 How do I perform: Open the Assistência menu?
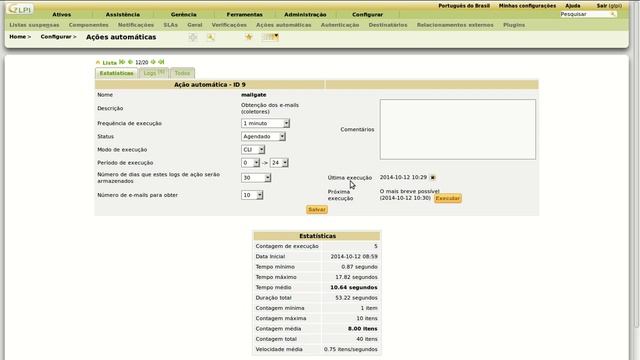(x=122, y=14)
